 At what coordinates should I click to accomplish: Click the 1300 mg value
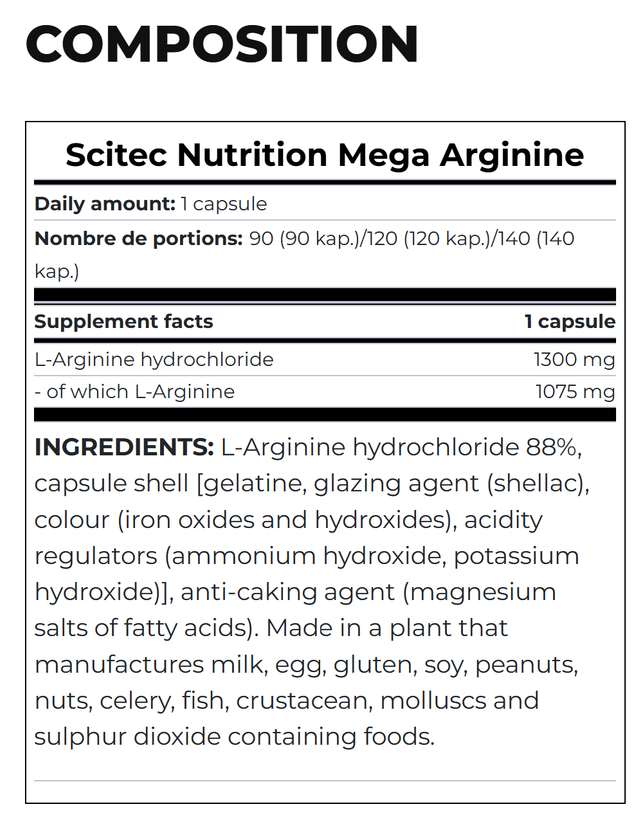(x=575, y=360)
